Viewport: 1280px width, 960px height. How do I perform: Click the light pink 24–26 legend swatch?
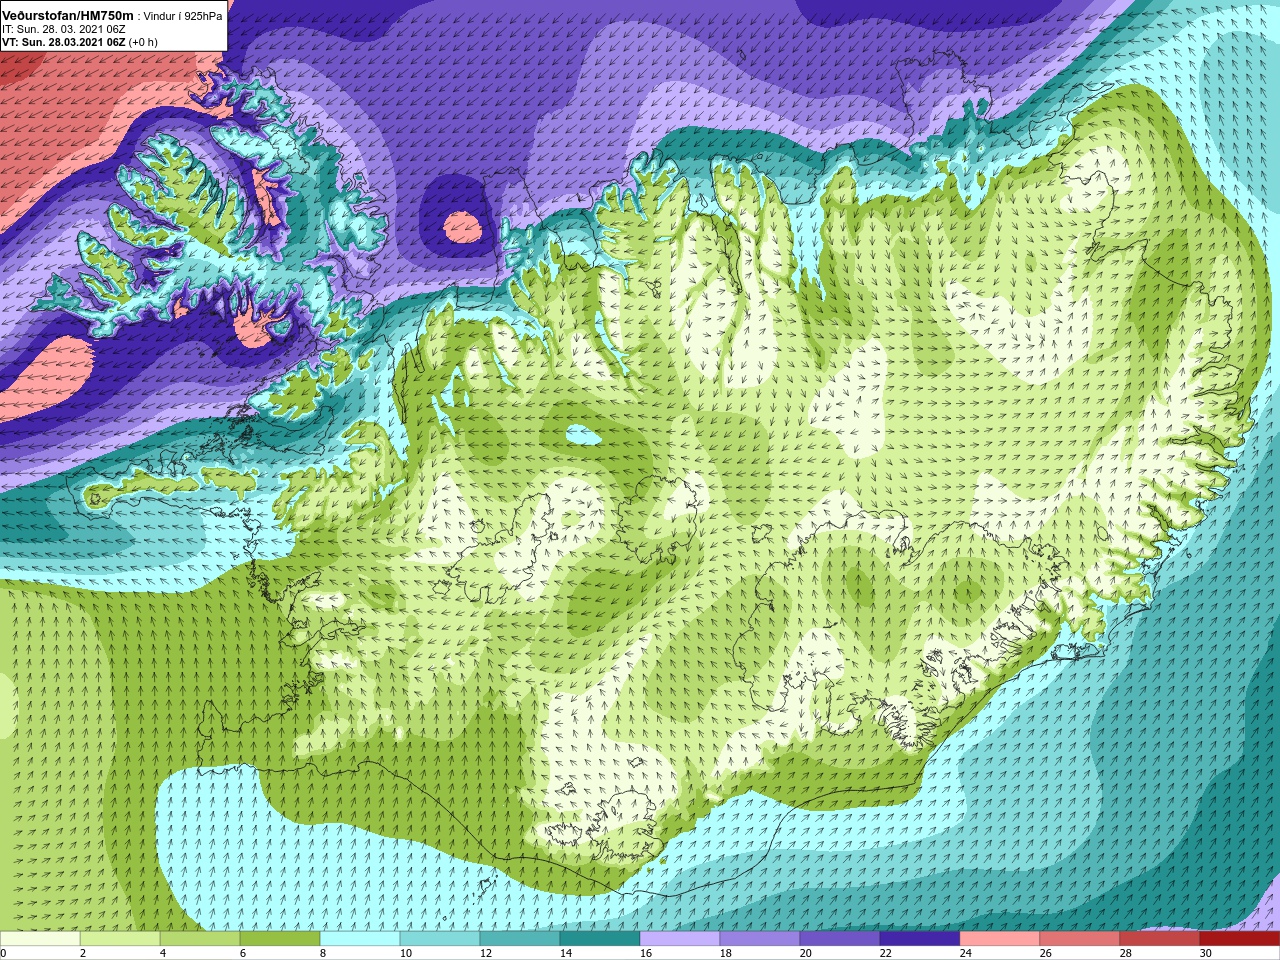(1000, 939)
